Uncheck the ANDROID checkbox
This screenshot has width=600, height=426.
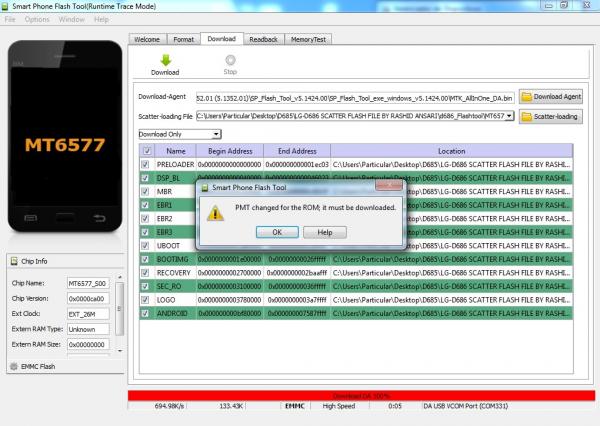point(145,313)
